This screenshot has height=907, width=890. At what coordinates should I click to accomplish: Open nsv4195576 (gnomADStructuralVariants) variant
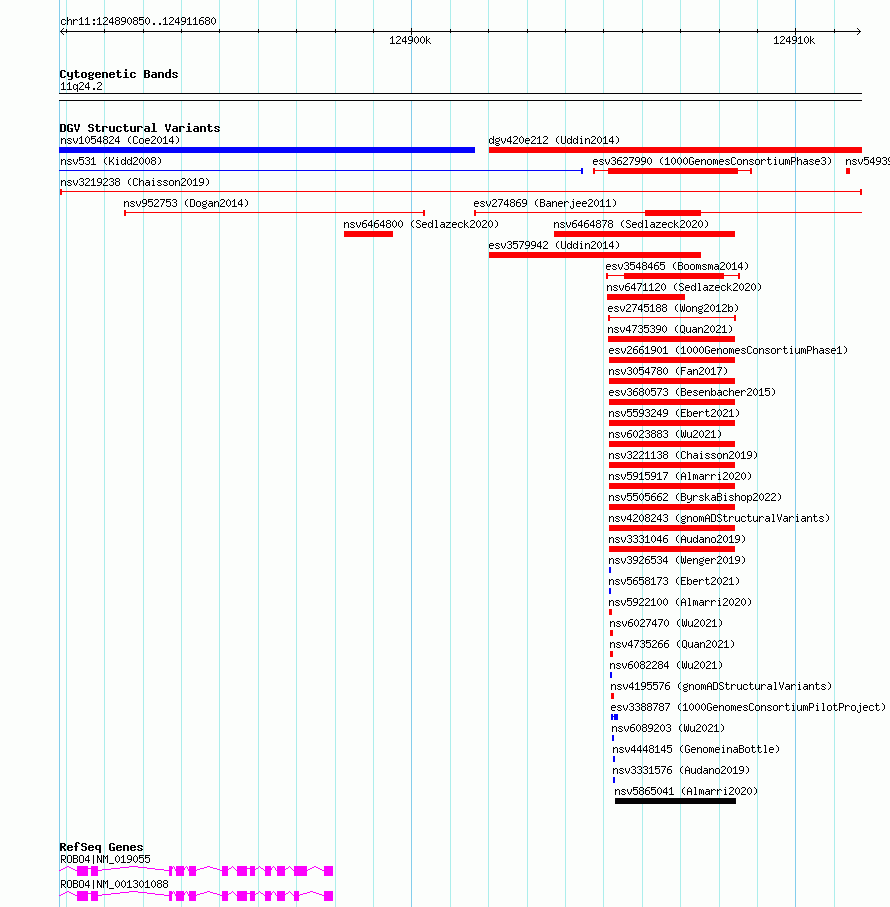[721, 686]
